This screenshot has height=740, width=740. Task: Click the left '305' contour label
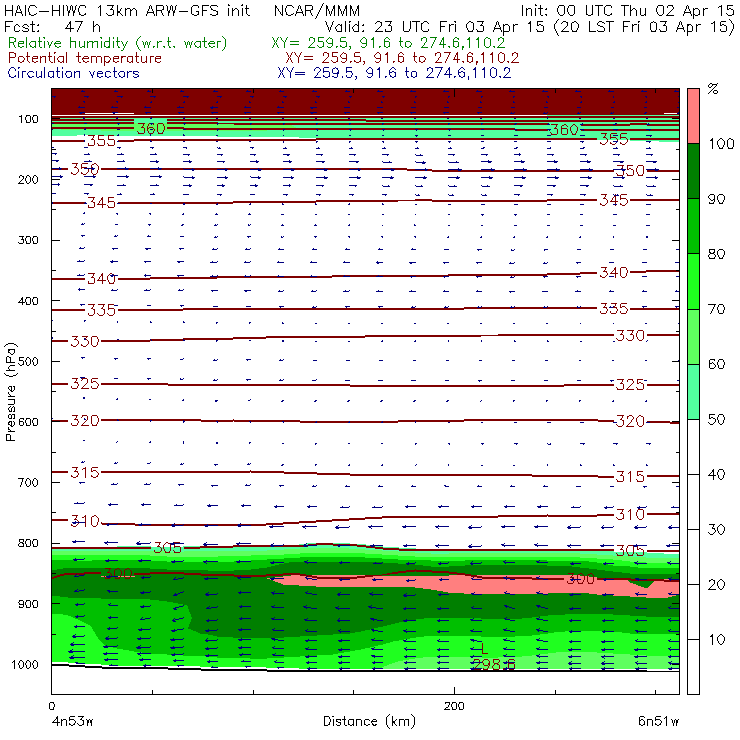168,547
